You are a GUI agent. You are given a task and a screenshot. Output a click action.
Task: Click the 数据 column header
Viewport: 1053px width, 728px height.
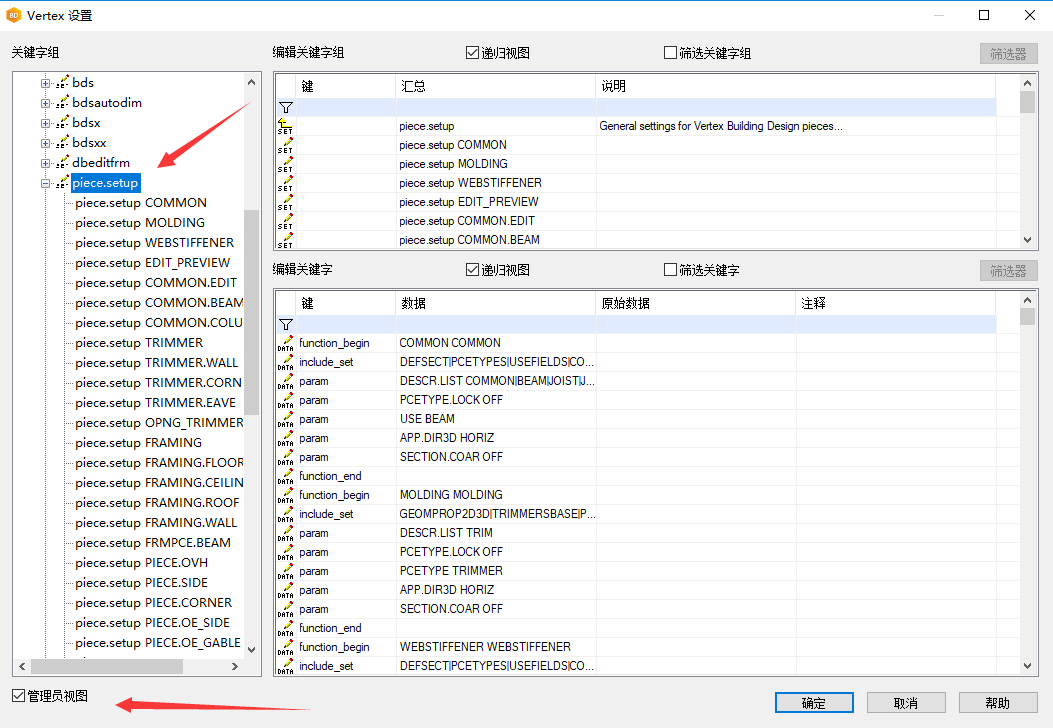(x=495, y=303)
